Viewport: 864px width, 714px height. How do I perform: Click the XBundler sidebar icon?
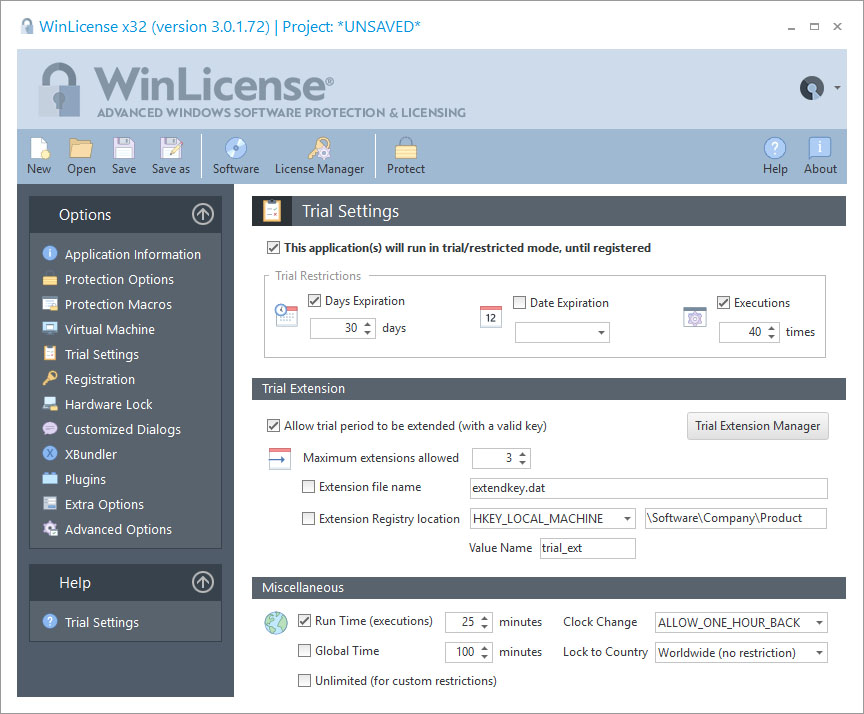point(50,453)
